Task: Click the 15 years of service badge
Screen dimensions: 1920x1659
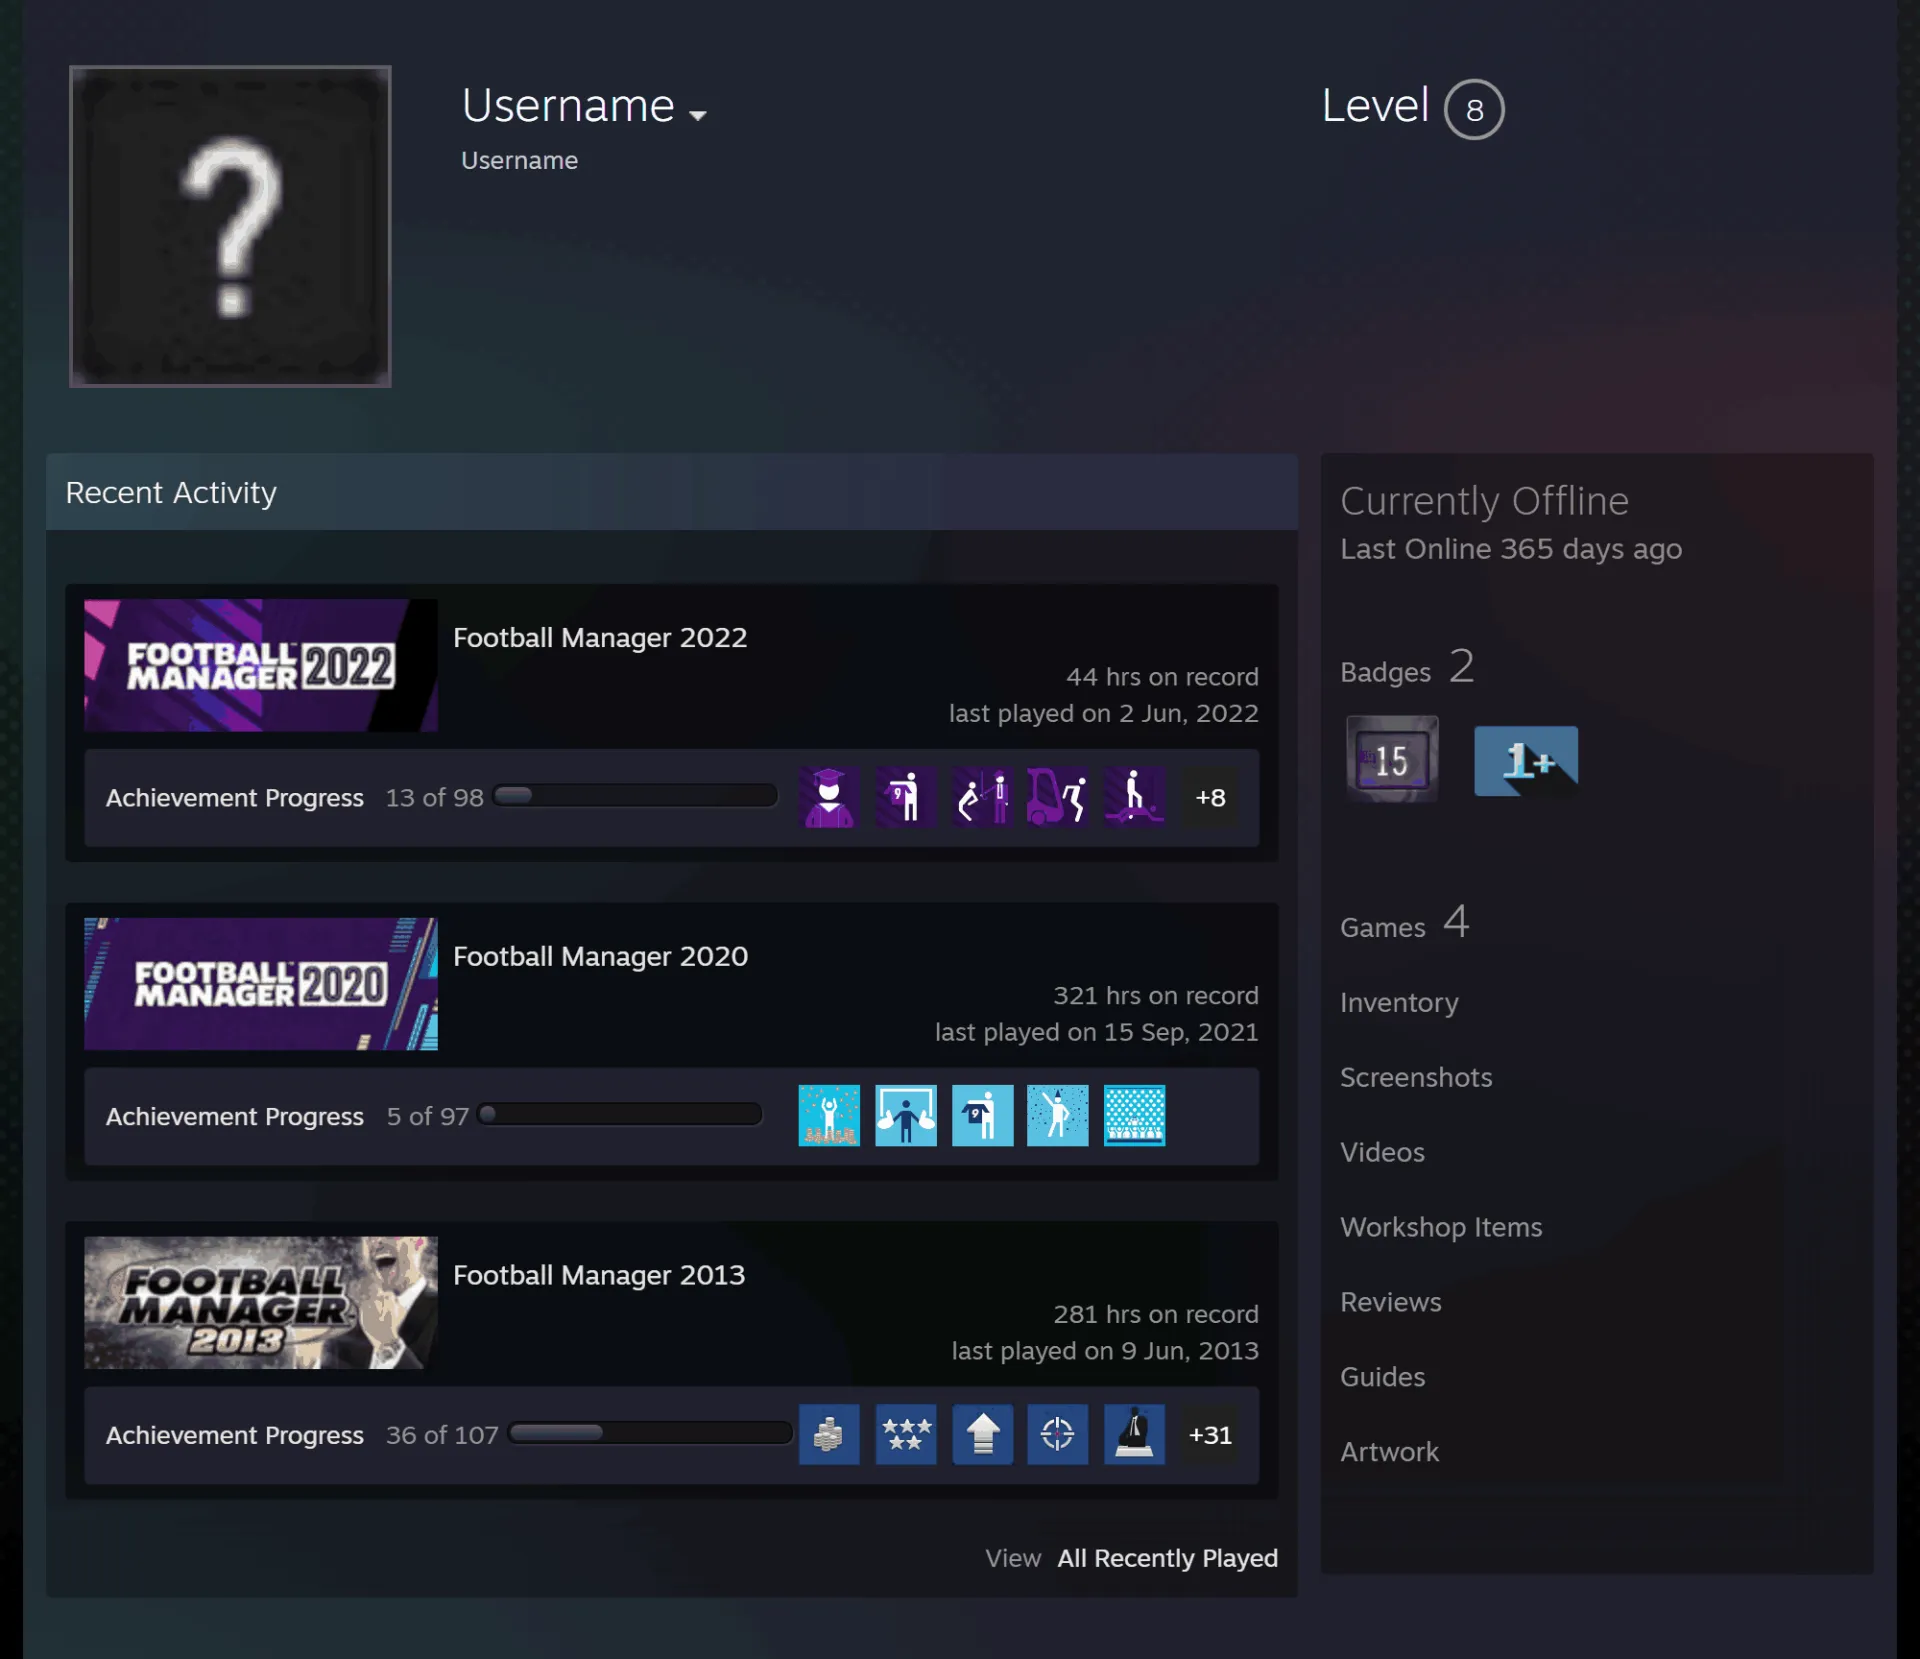Action: click(x=1392, y=760)
